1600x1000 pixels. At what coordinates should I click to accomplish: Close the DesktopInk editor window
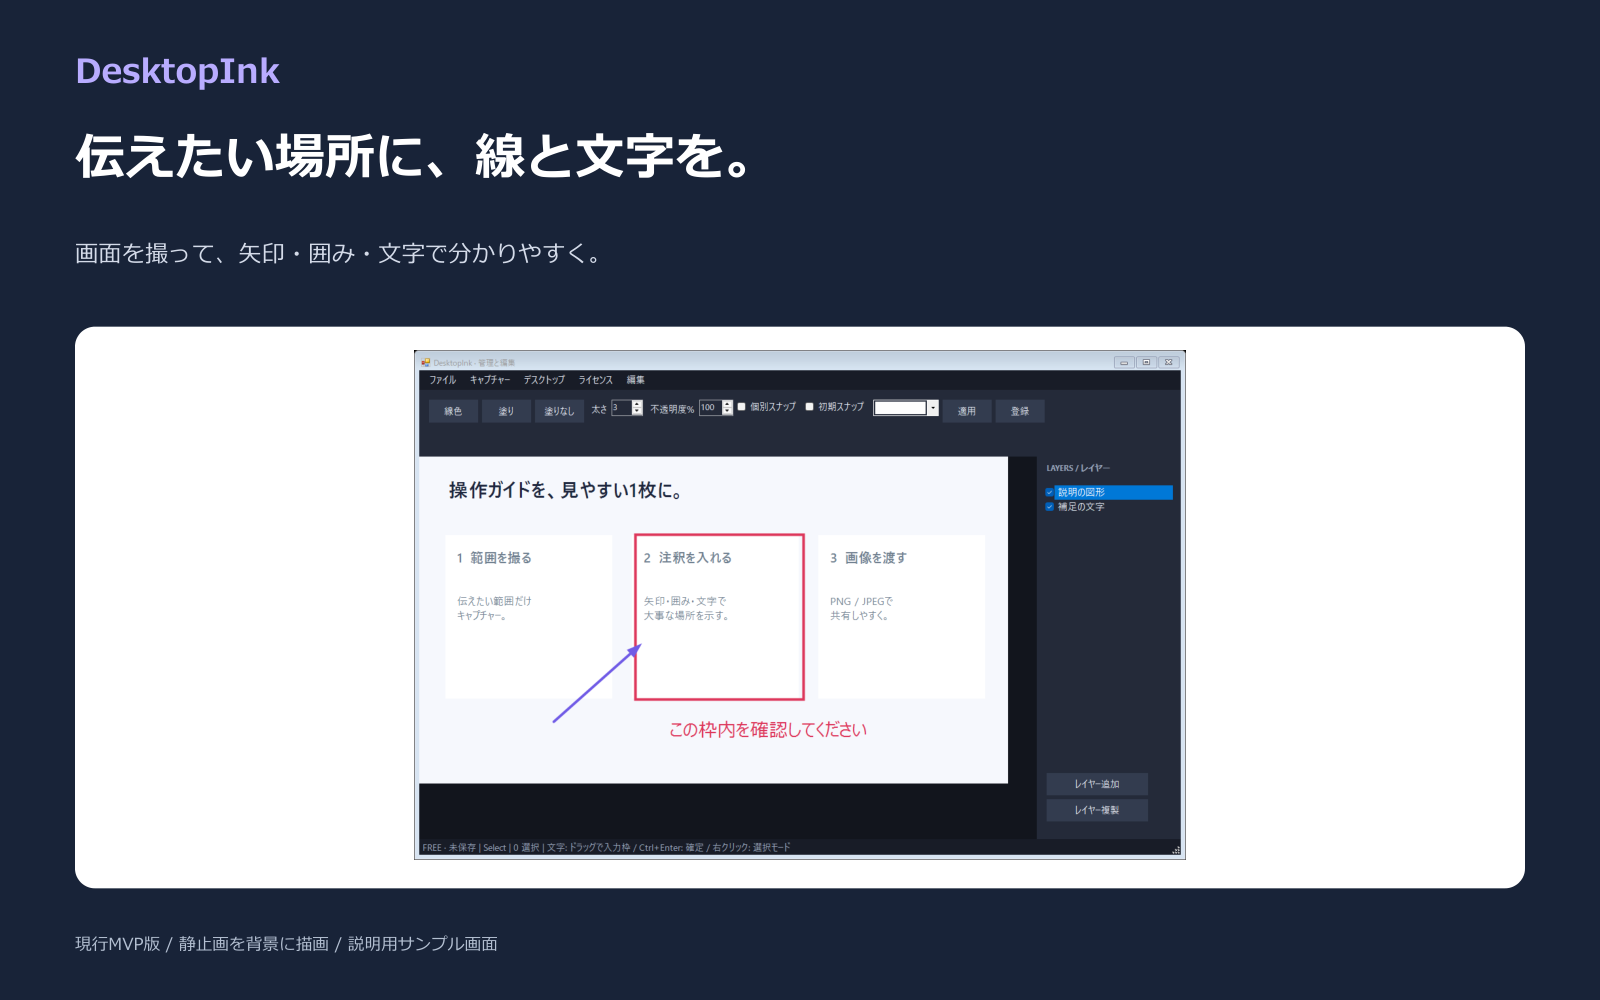(x=1168, y=362)
